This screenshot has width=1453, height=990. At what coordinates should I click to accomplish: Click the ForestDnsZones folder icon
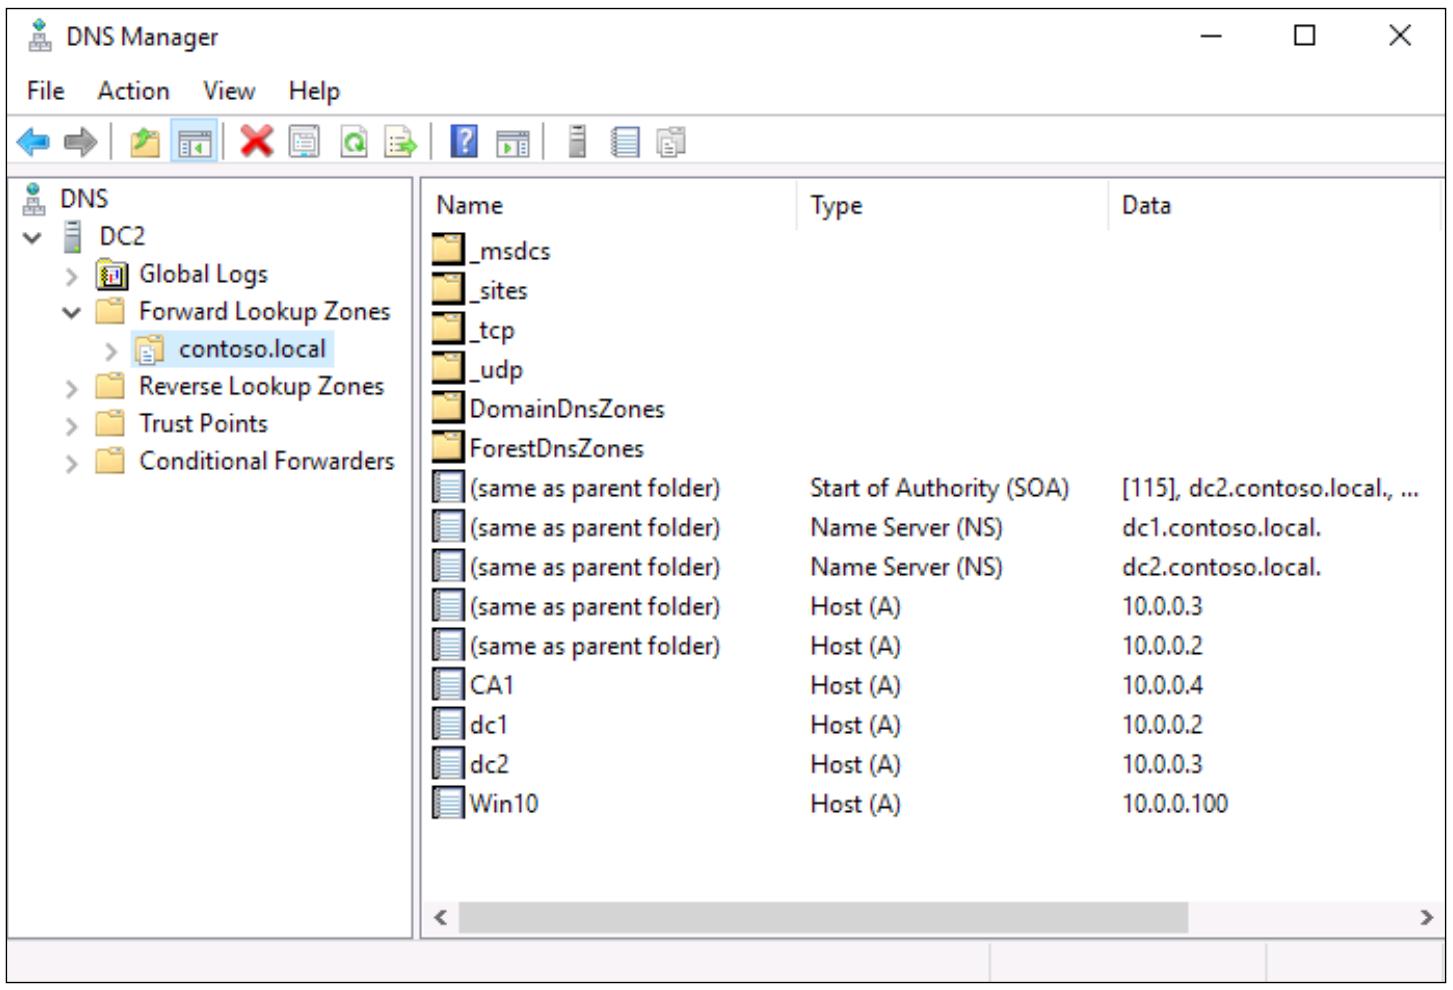click(x=449, y=448)
